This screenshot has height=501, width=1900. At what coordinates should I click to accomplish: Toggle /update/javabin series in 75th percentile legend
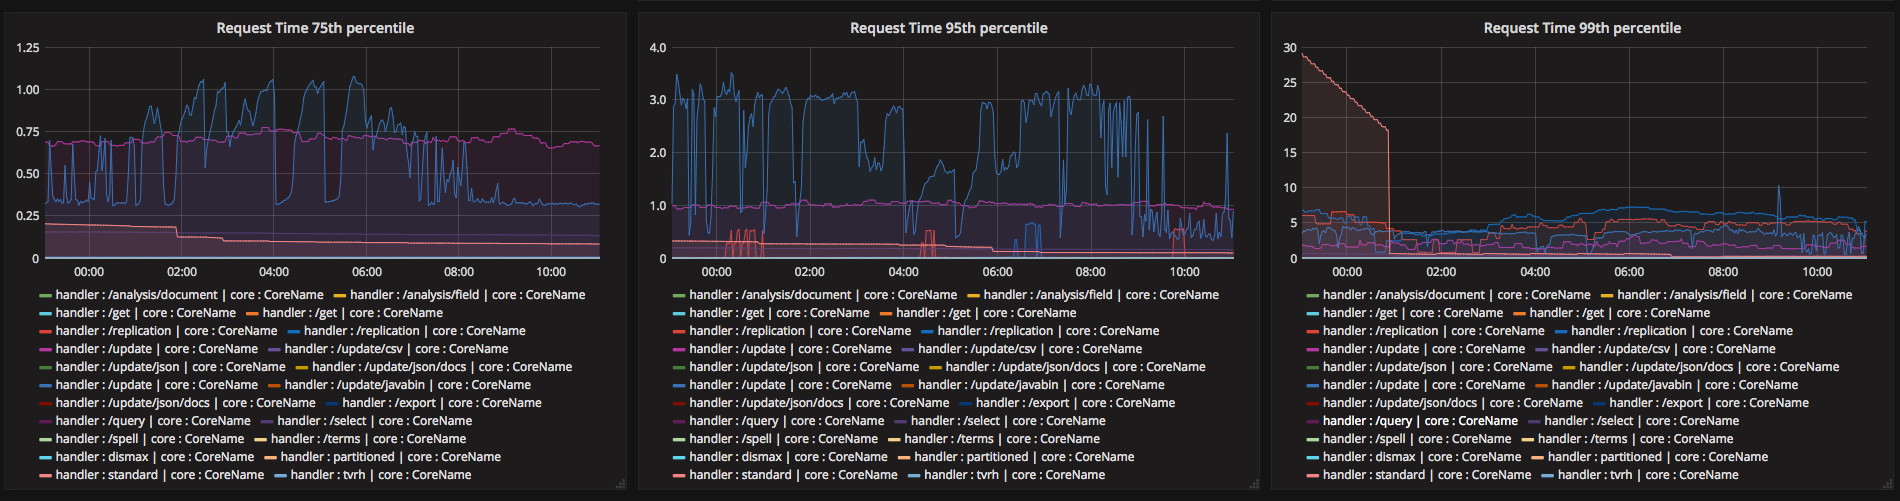[x=408, y=385]
